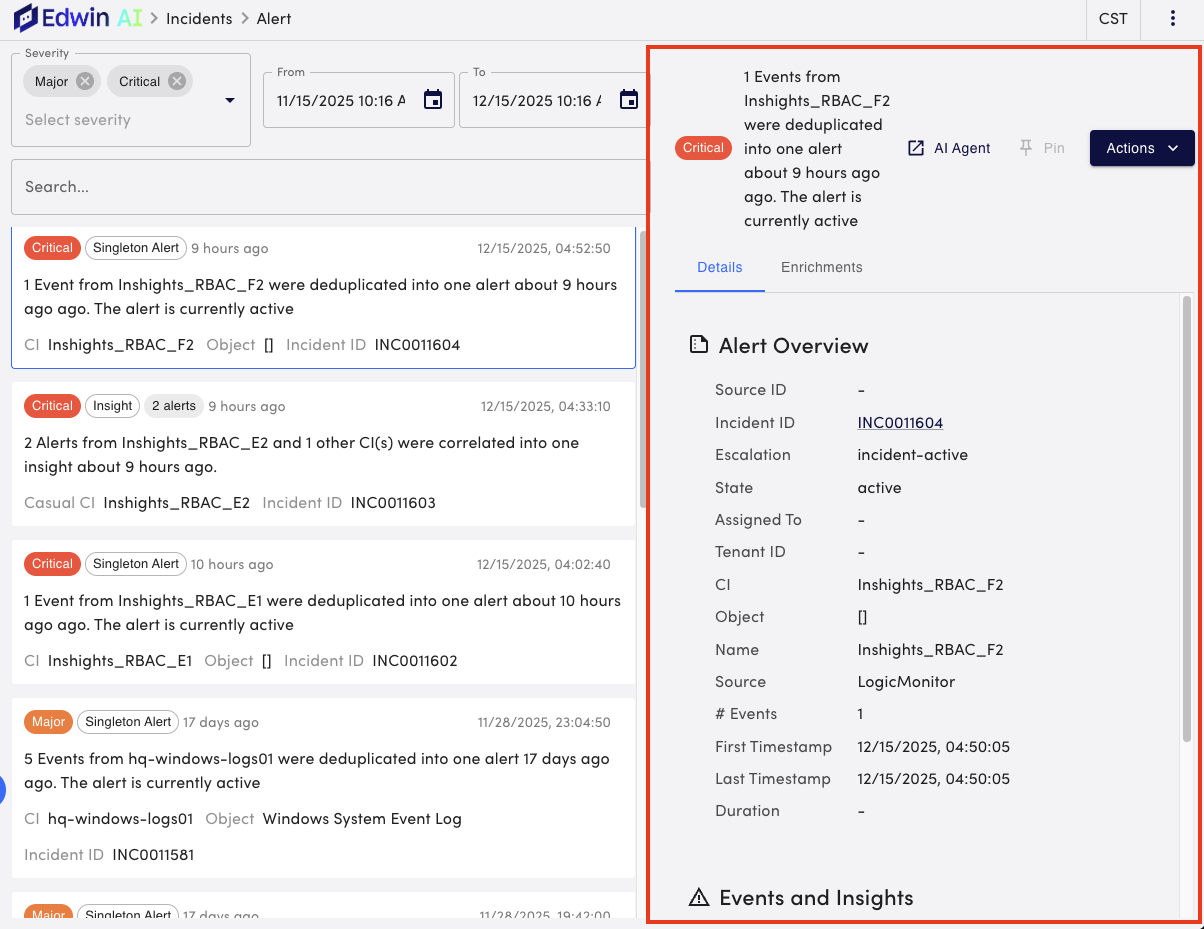Select the Inshights_RBAC_E1 alert card

[323, 612]
